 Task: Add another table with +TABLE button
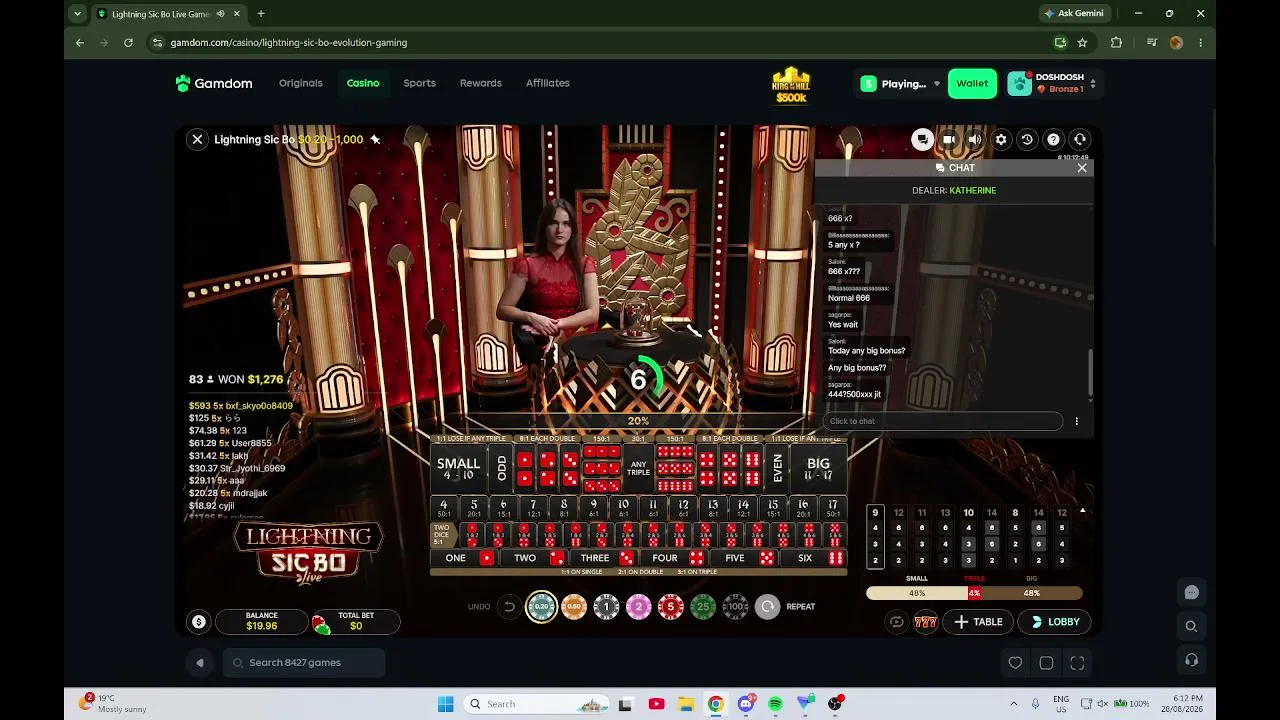point(978,622)
